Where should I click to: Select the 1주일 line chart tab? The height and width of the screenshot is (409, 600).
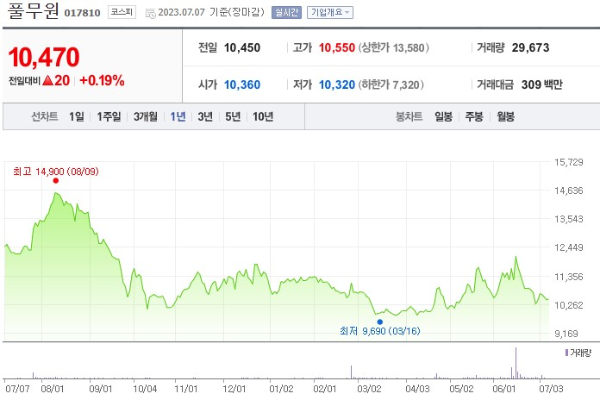tap(109, 116)
